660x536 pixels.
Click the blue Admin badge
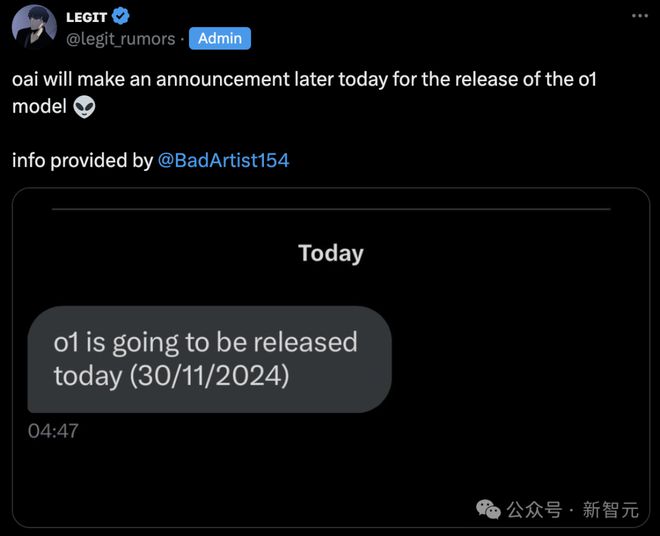(220, 38)
